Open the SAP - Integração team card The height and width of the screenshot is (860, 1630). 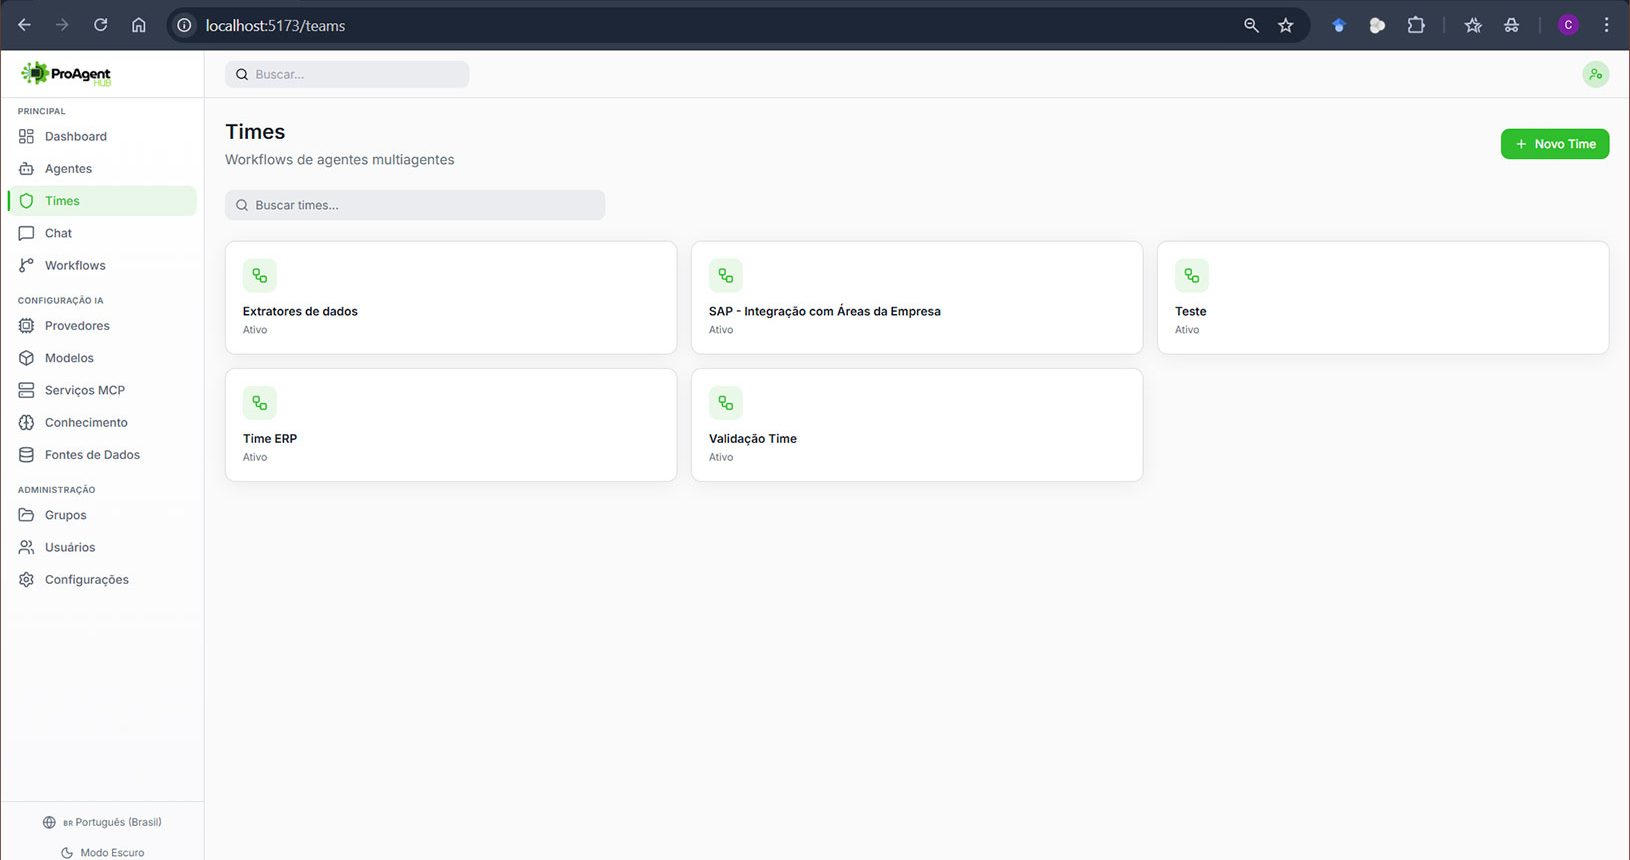coord(916,298)
